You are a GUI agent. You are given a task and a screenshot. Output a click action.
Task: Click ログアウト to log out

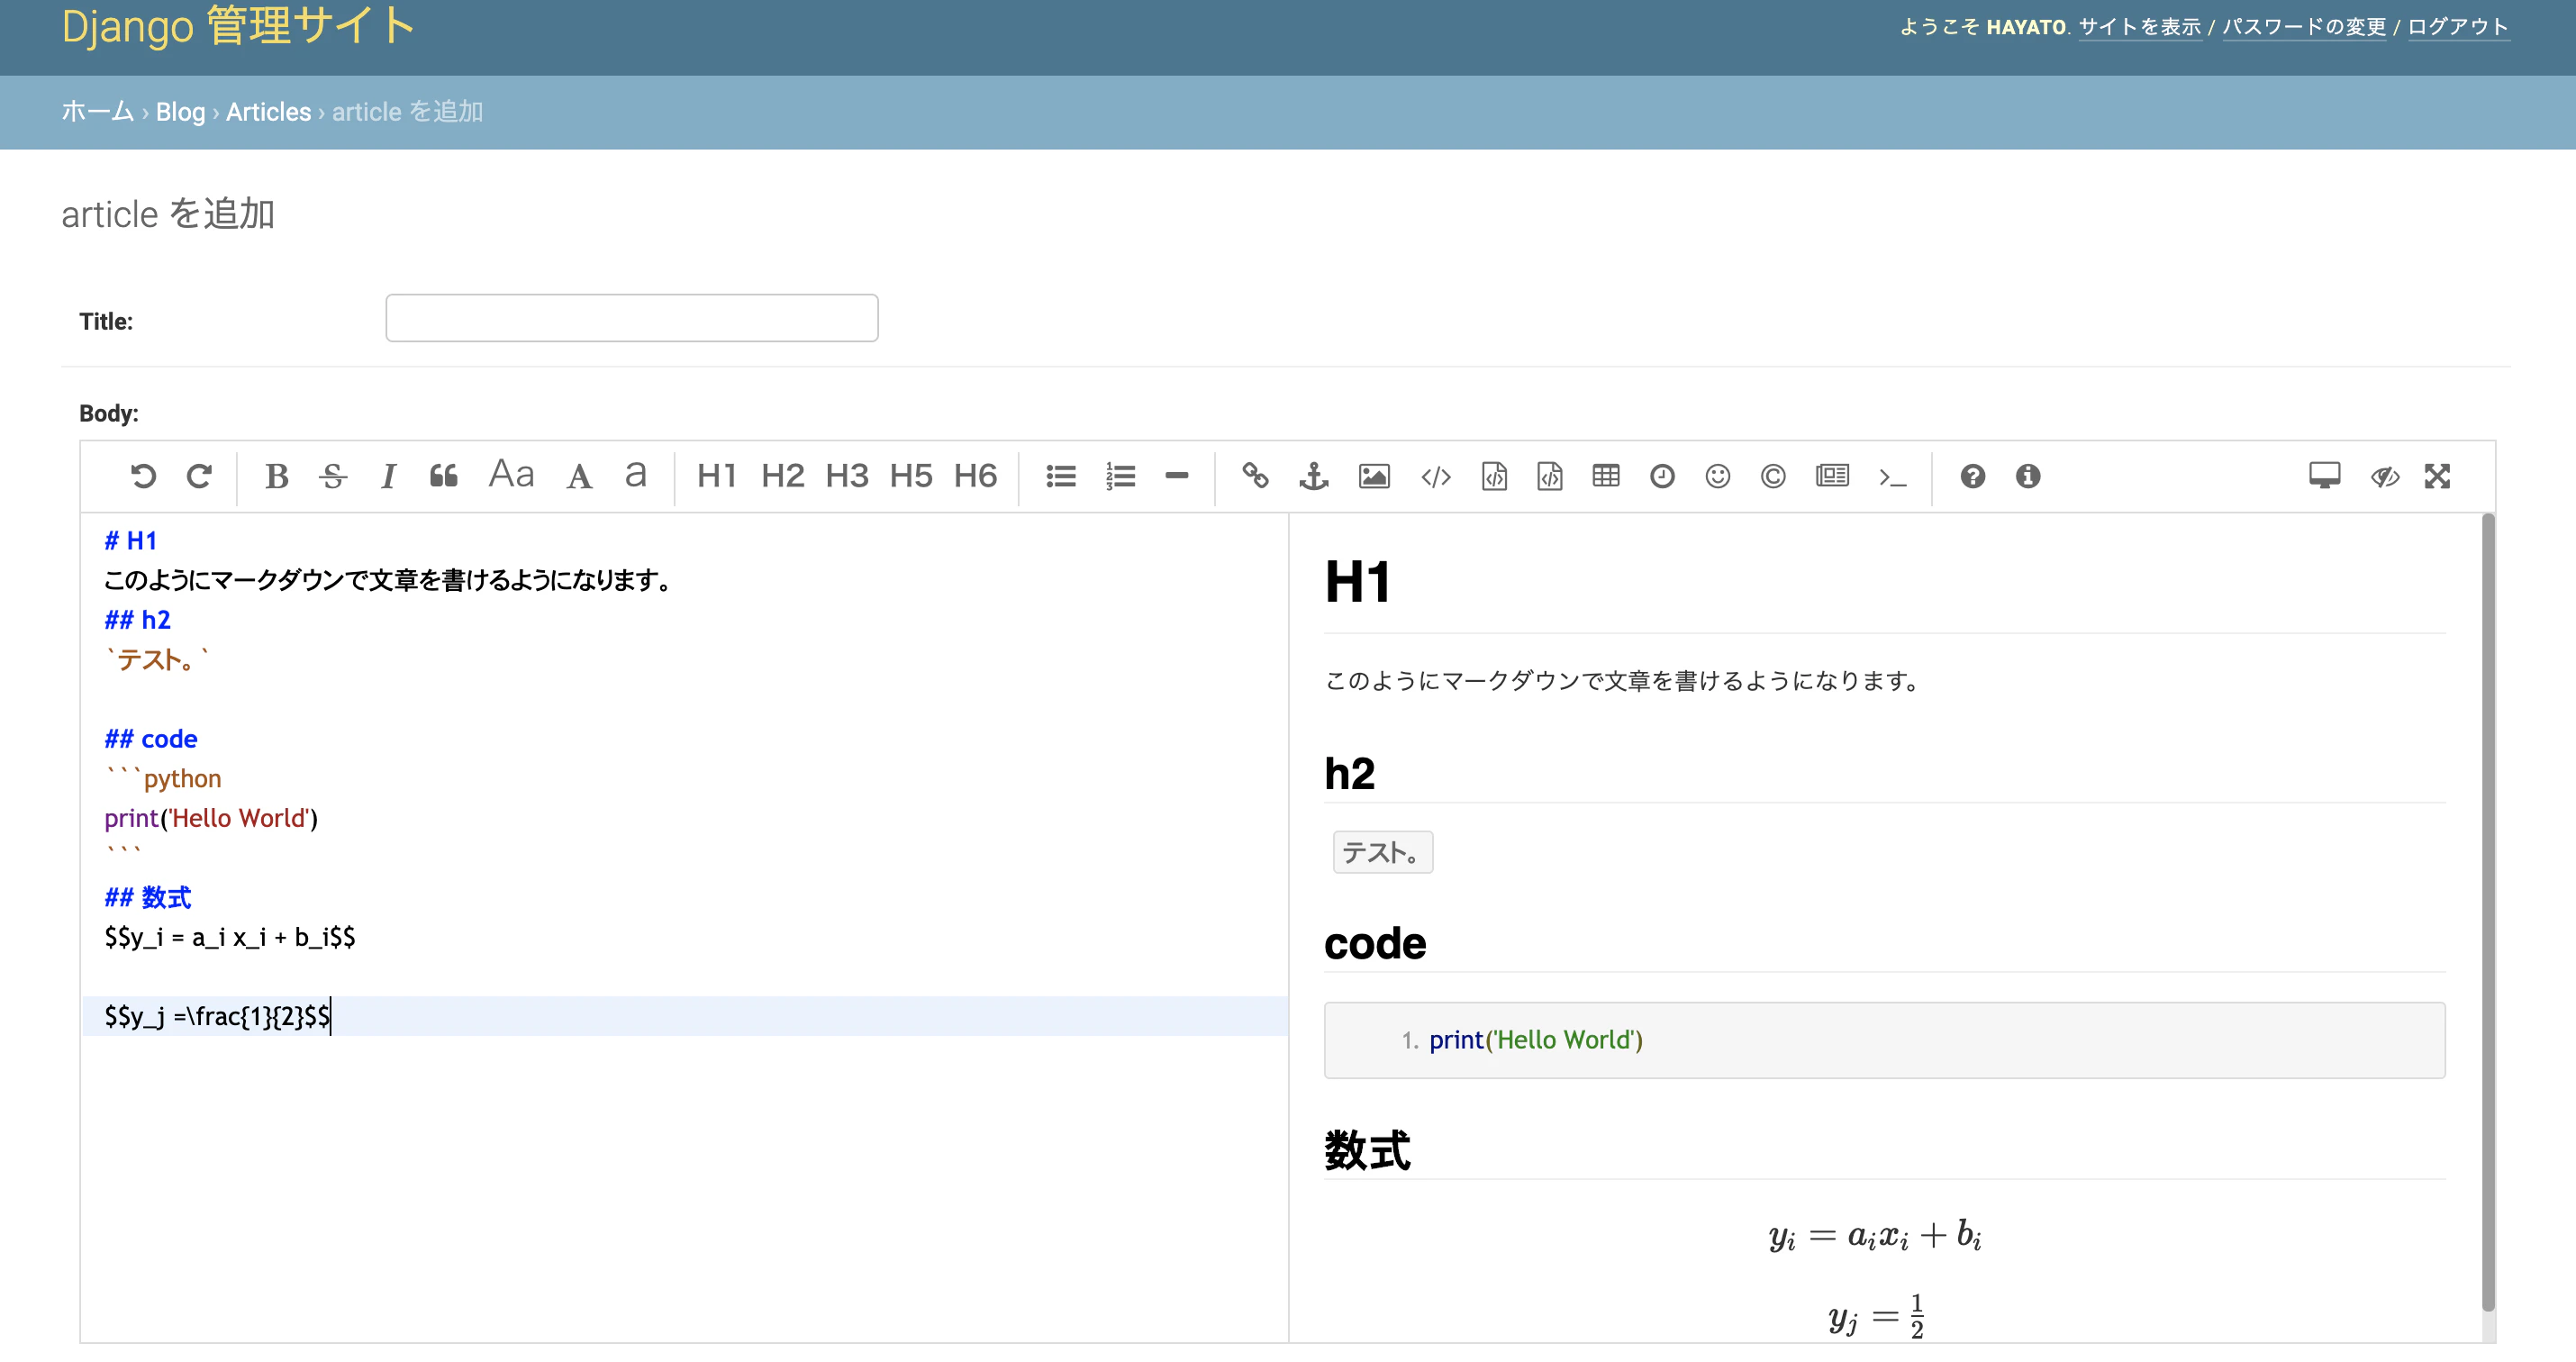click(2459, 27)
